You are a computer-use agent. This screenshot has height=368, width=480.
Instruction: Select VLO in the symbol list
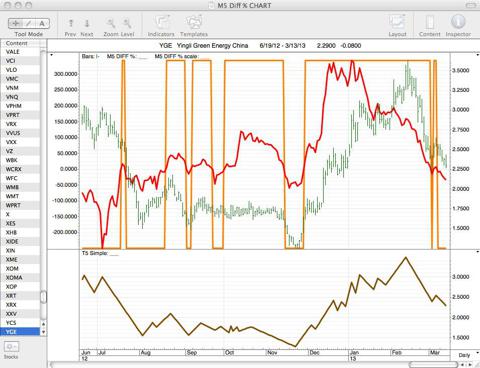point(20,70)
